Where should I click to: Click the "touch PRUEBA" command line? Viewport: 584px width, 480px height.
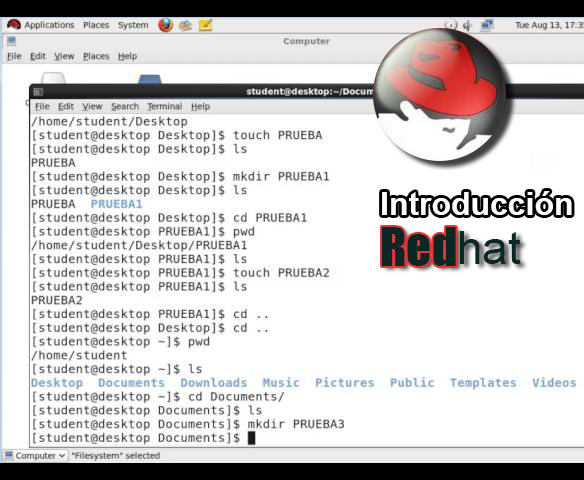(177, 135)
